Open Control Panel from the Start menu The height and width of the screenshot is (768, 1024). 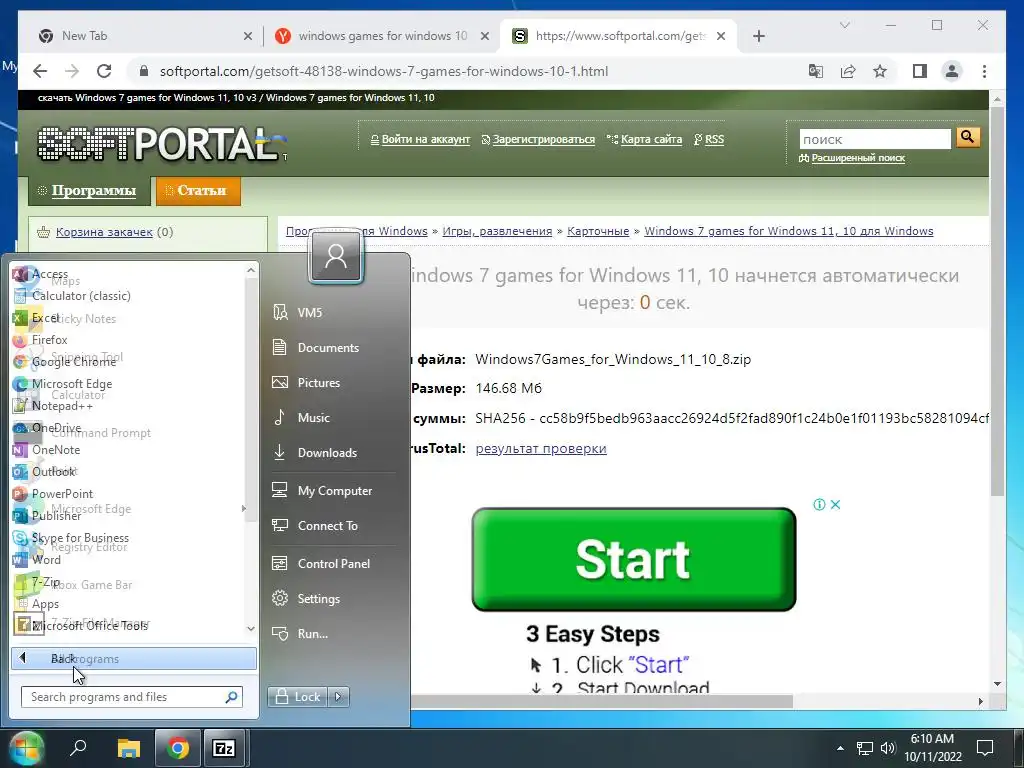pos(334,564)
